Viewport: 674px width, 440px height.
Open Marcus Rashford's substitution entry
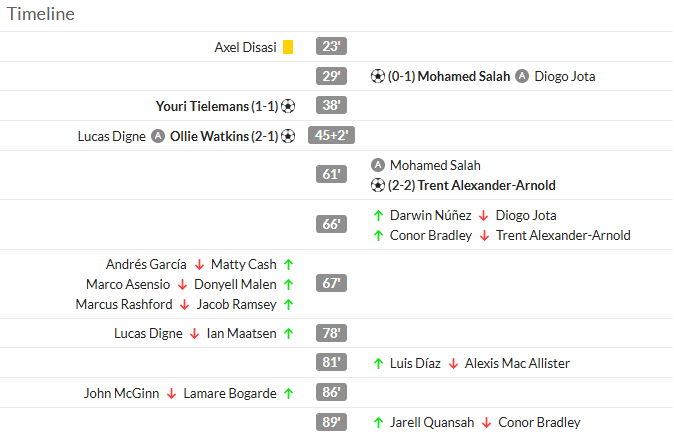[x=185, y=304]
